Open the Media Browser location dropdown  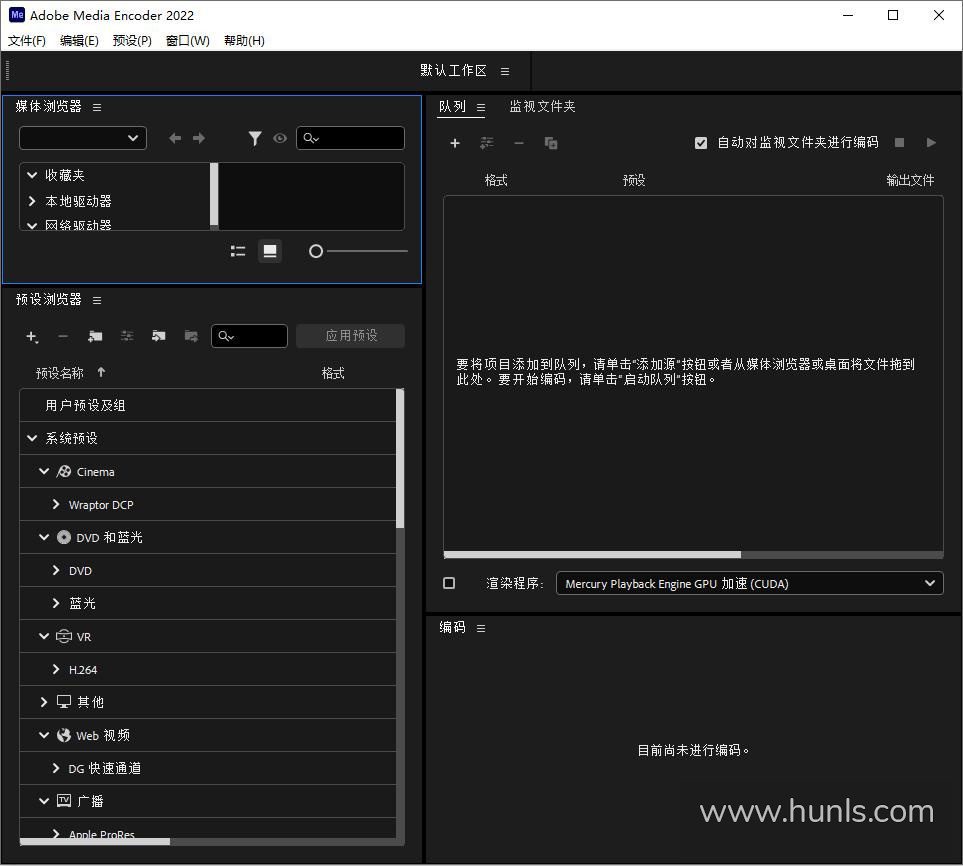click(x=83, y=138)
